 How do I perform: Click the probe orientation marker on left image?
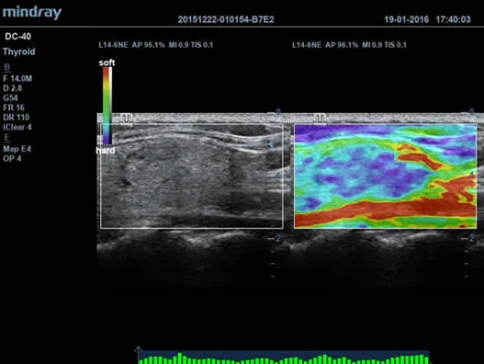point(127,118)
